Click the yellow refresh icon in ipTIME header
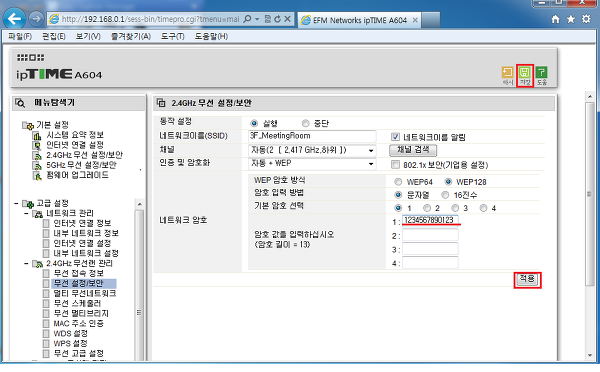This screenshot has width=600, height=372. pyautogui.click(x=507, y=72)
